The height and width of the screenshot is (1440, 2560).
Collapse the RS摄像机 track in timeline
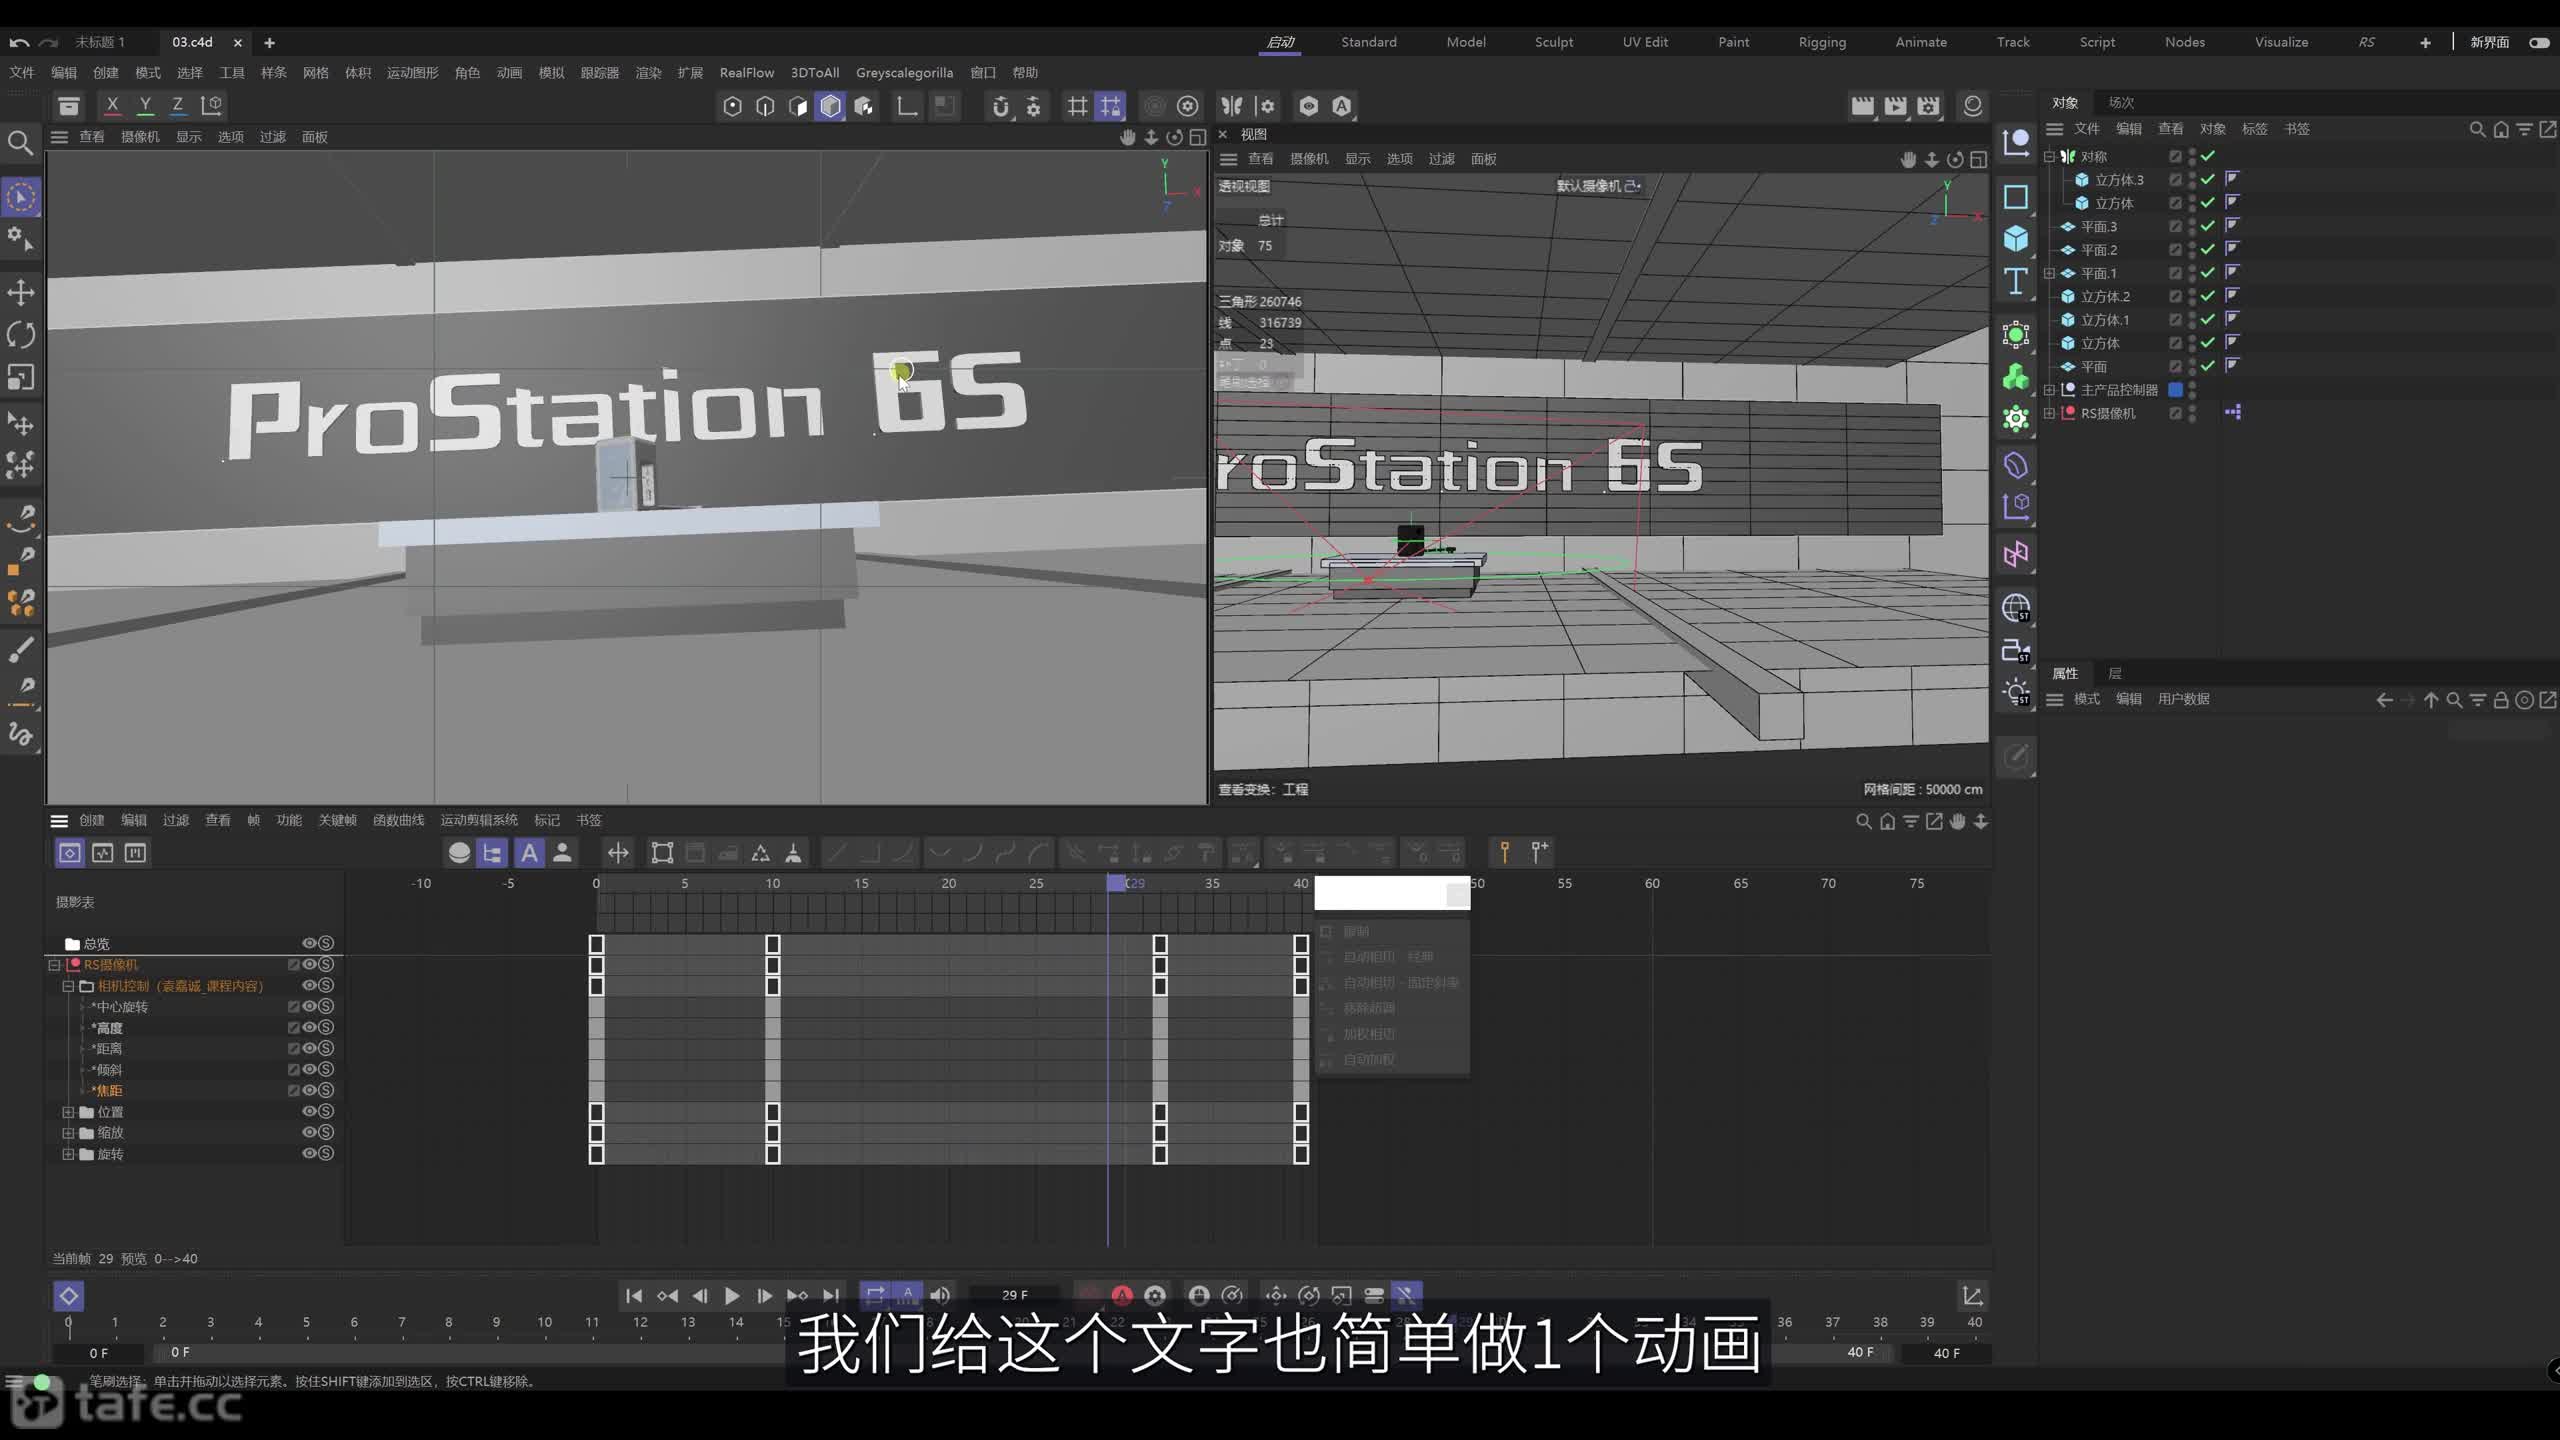[55, 965]
